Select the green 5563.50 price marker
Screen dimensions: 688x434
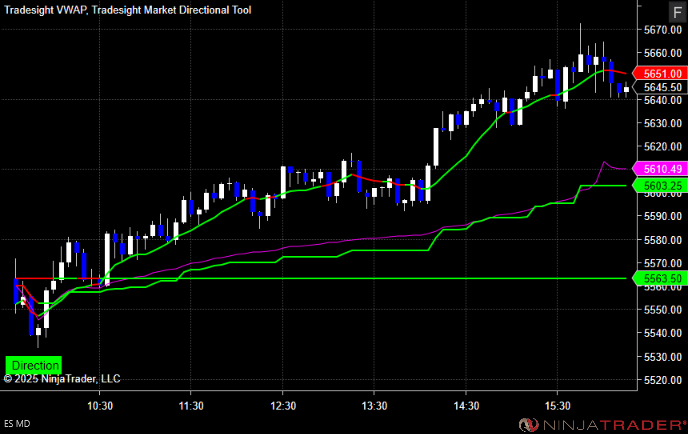coord(659,278)
